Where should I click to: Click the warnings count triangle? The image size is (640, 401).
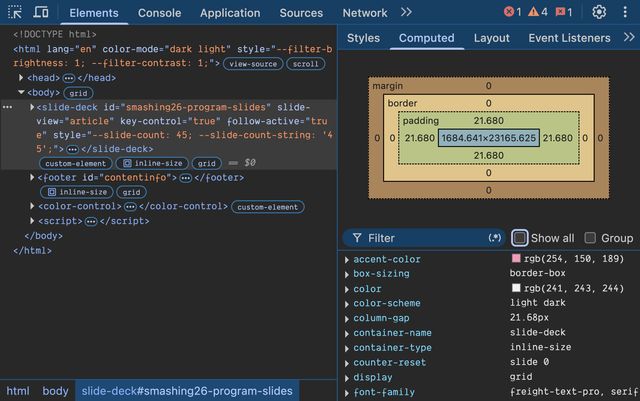(538, 12)
